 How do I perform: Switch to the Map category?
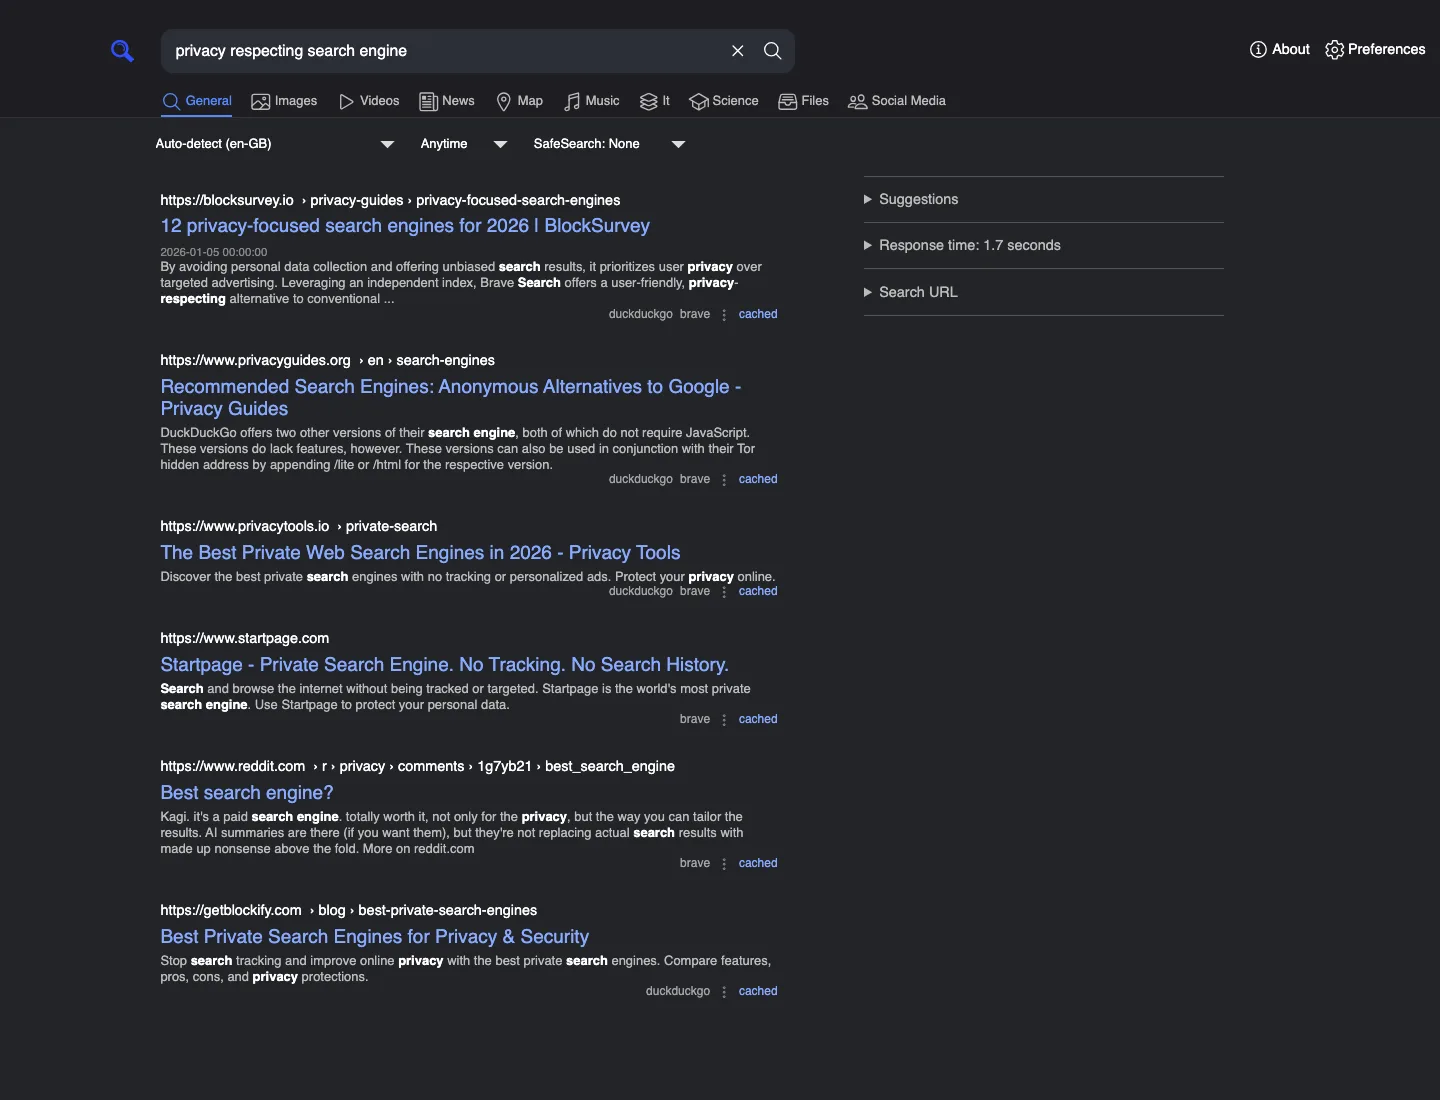(520, 101)
